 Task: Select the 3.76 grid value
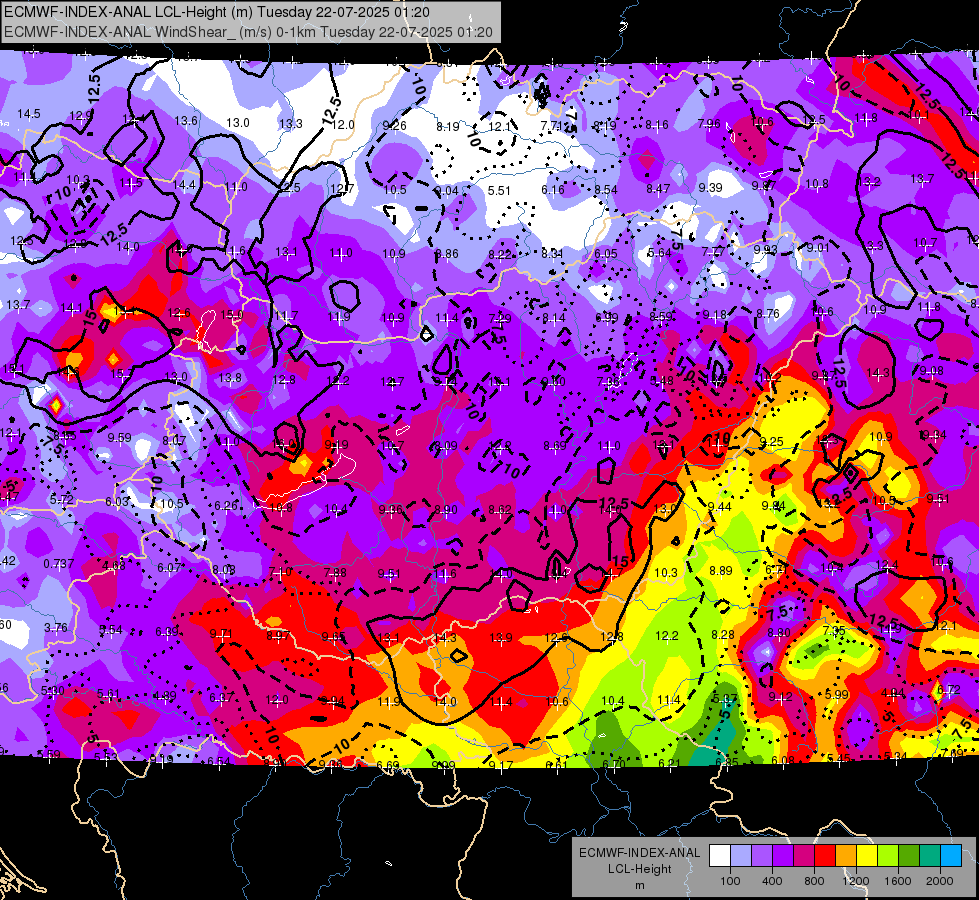pyautogui.click(x=56, y=628)
